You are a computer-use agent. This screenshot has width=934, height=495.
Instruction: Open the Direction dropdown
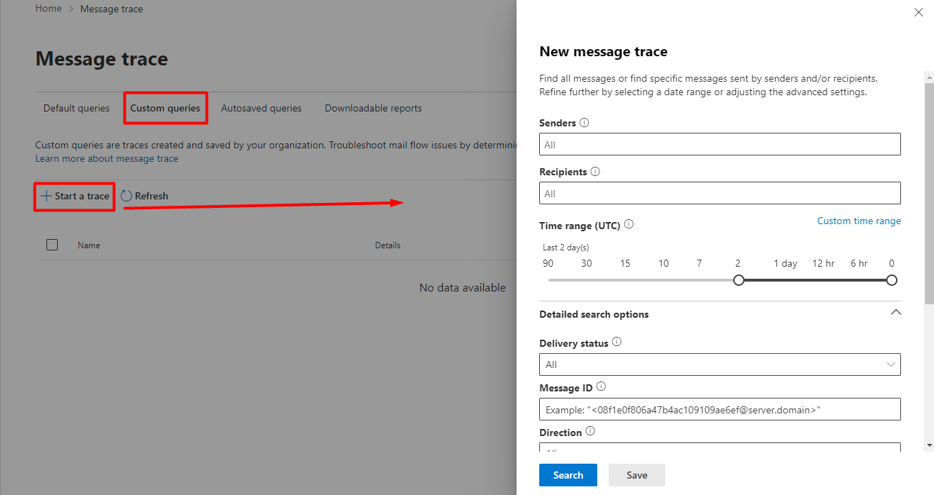click(720, 447)
